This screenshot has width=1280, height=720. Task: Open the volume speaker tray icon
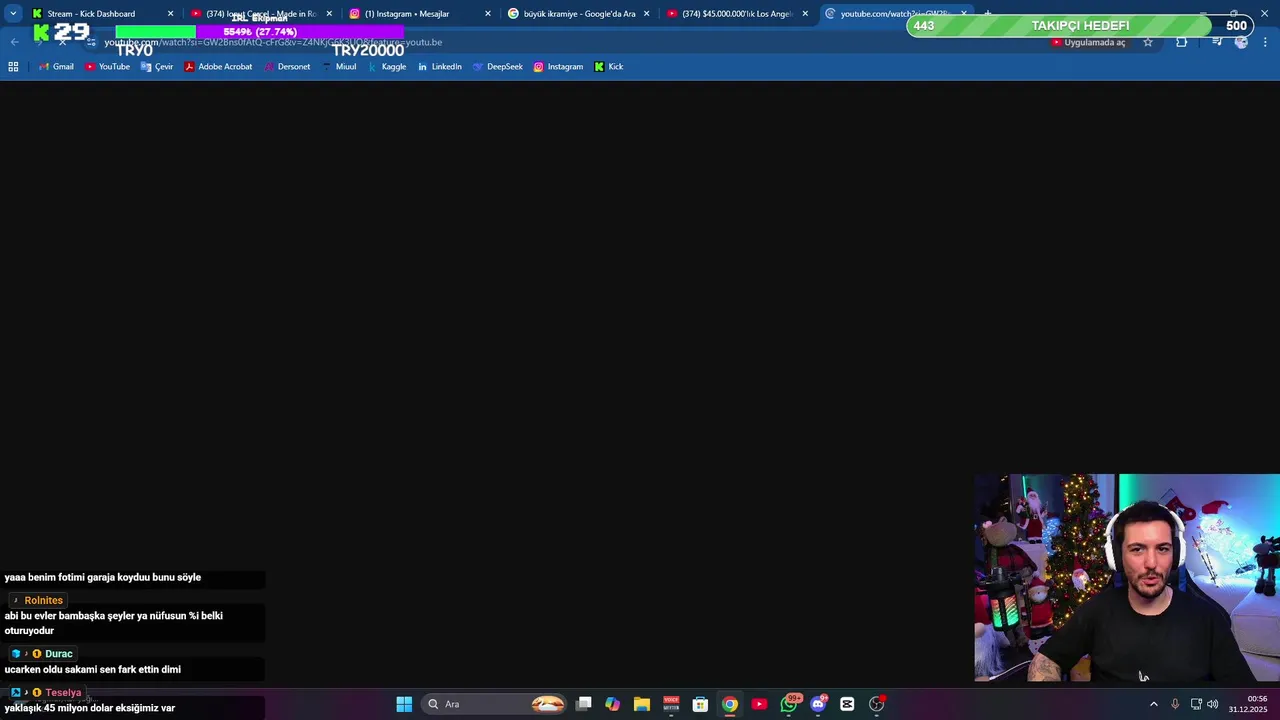coord(1212,704)
